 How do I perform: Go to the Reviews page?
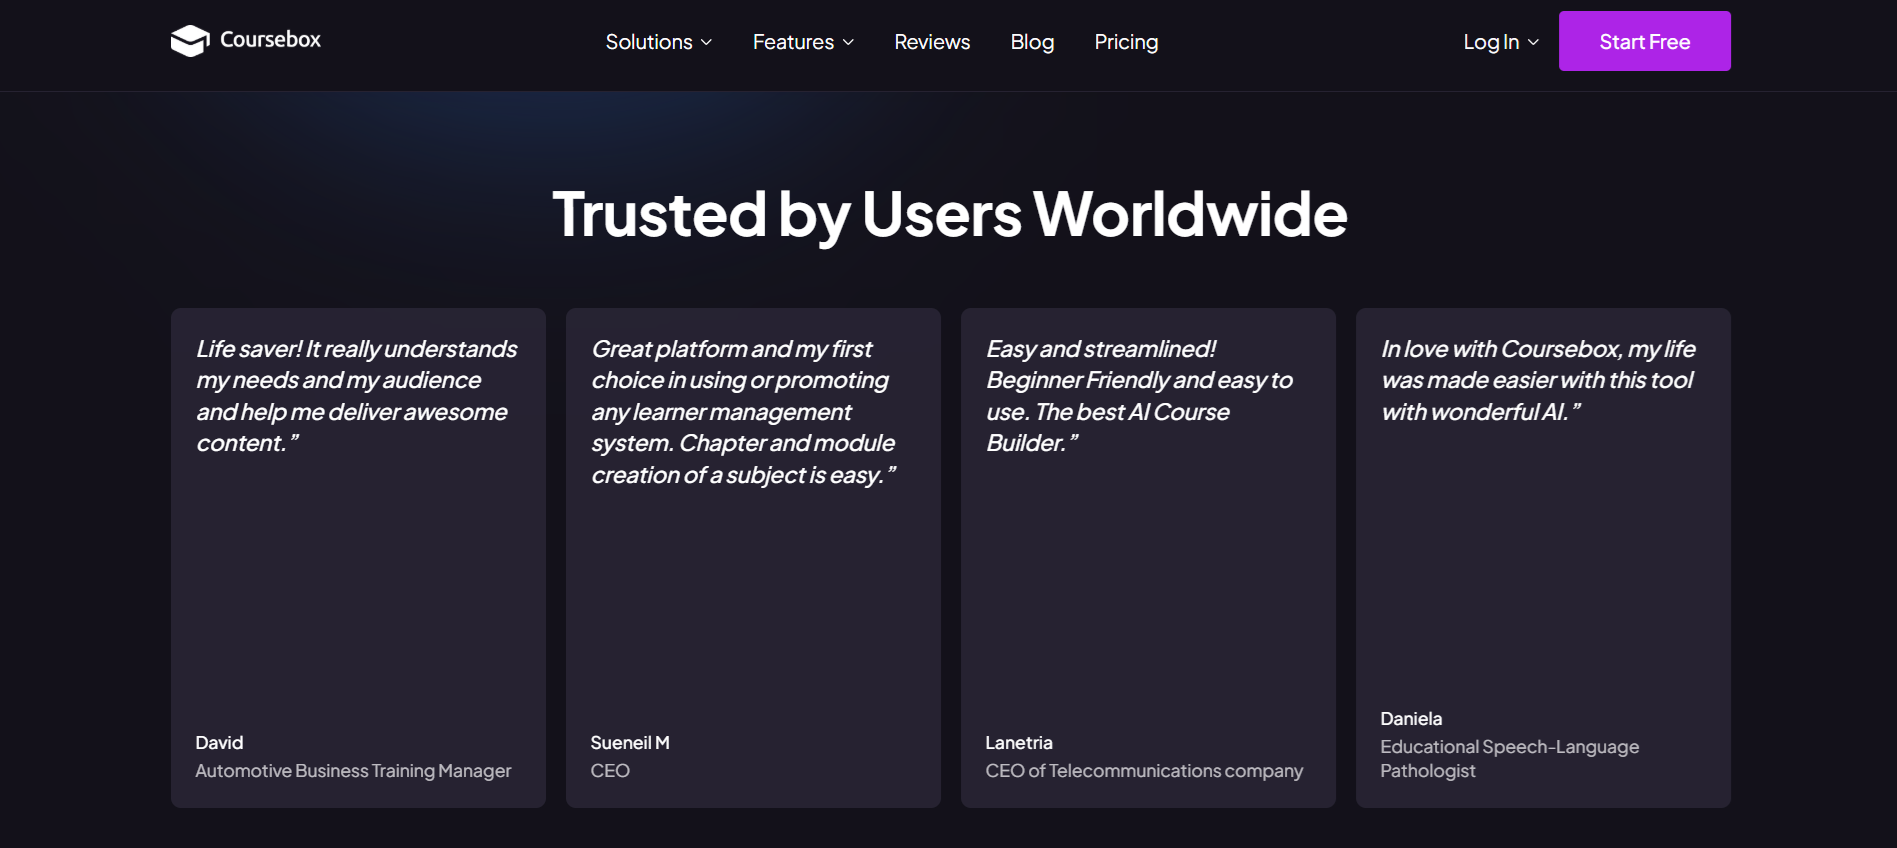click(x=932, y=42)
